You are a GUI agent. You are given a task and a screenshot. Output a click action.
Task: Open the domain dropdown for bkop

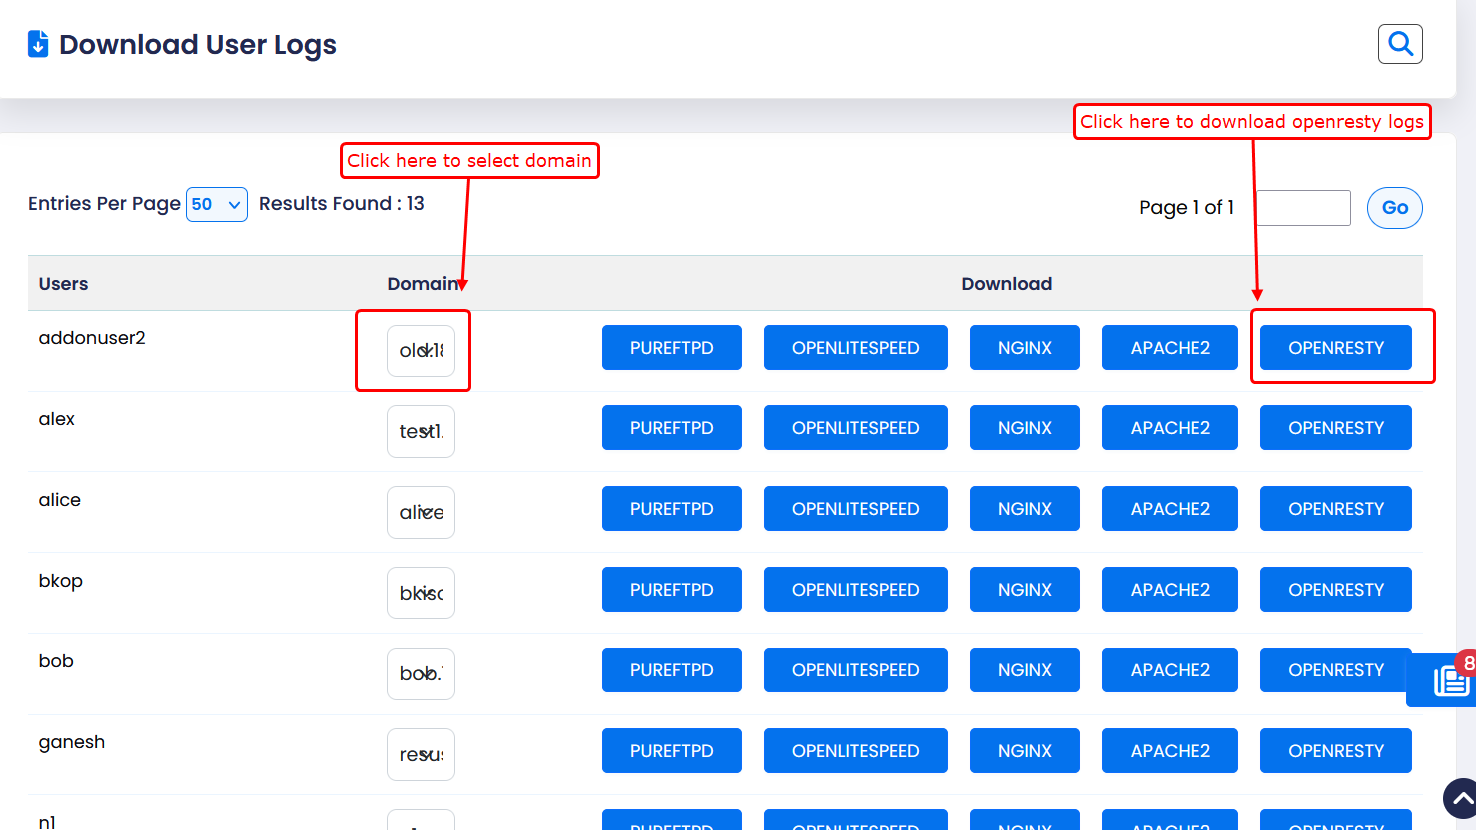point(421,593)
